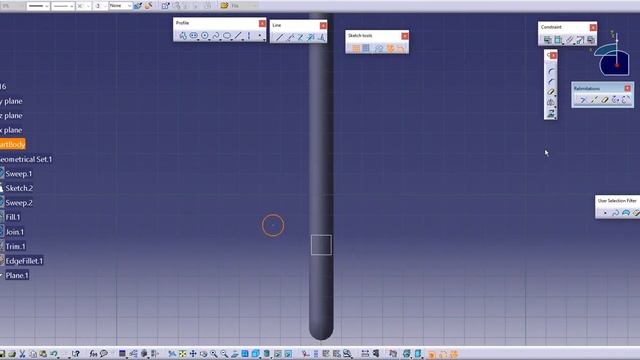Image resolution: width=640 pixels, height=360 pixels.
Task: Select Project 3D Elements in vertical toolbar
Action: (x=551, y=113)
